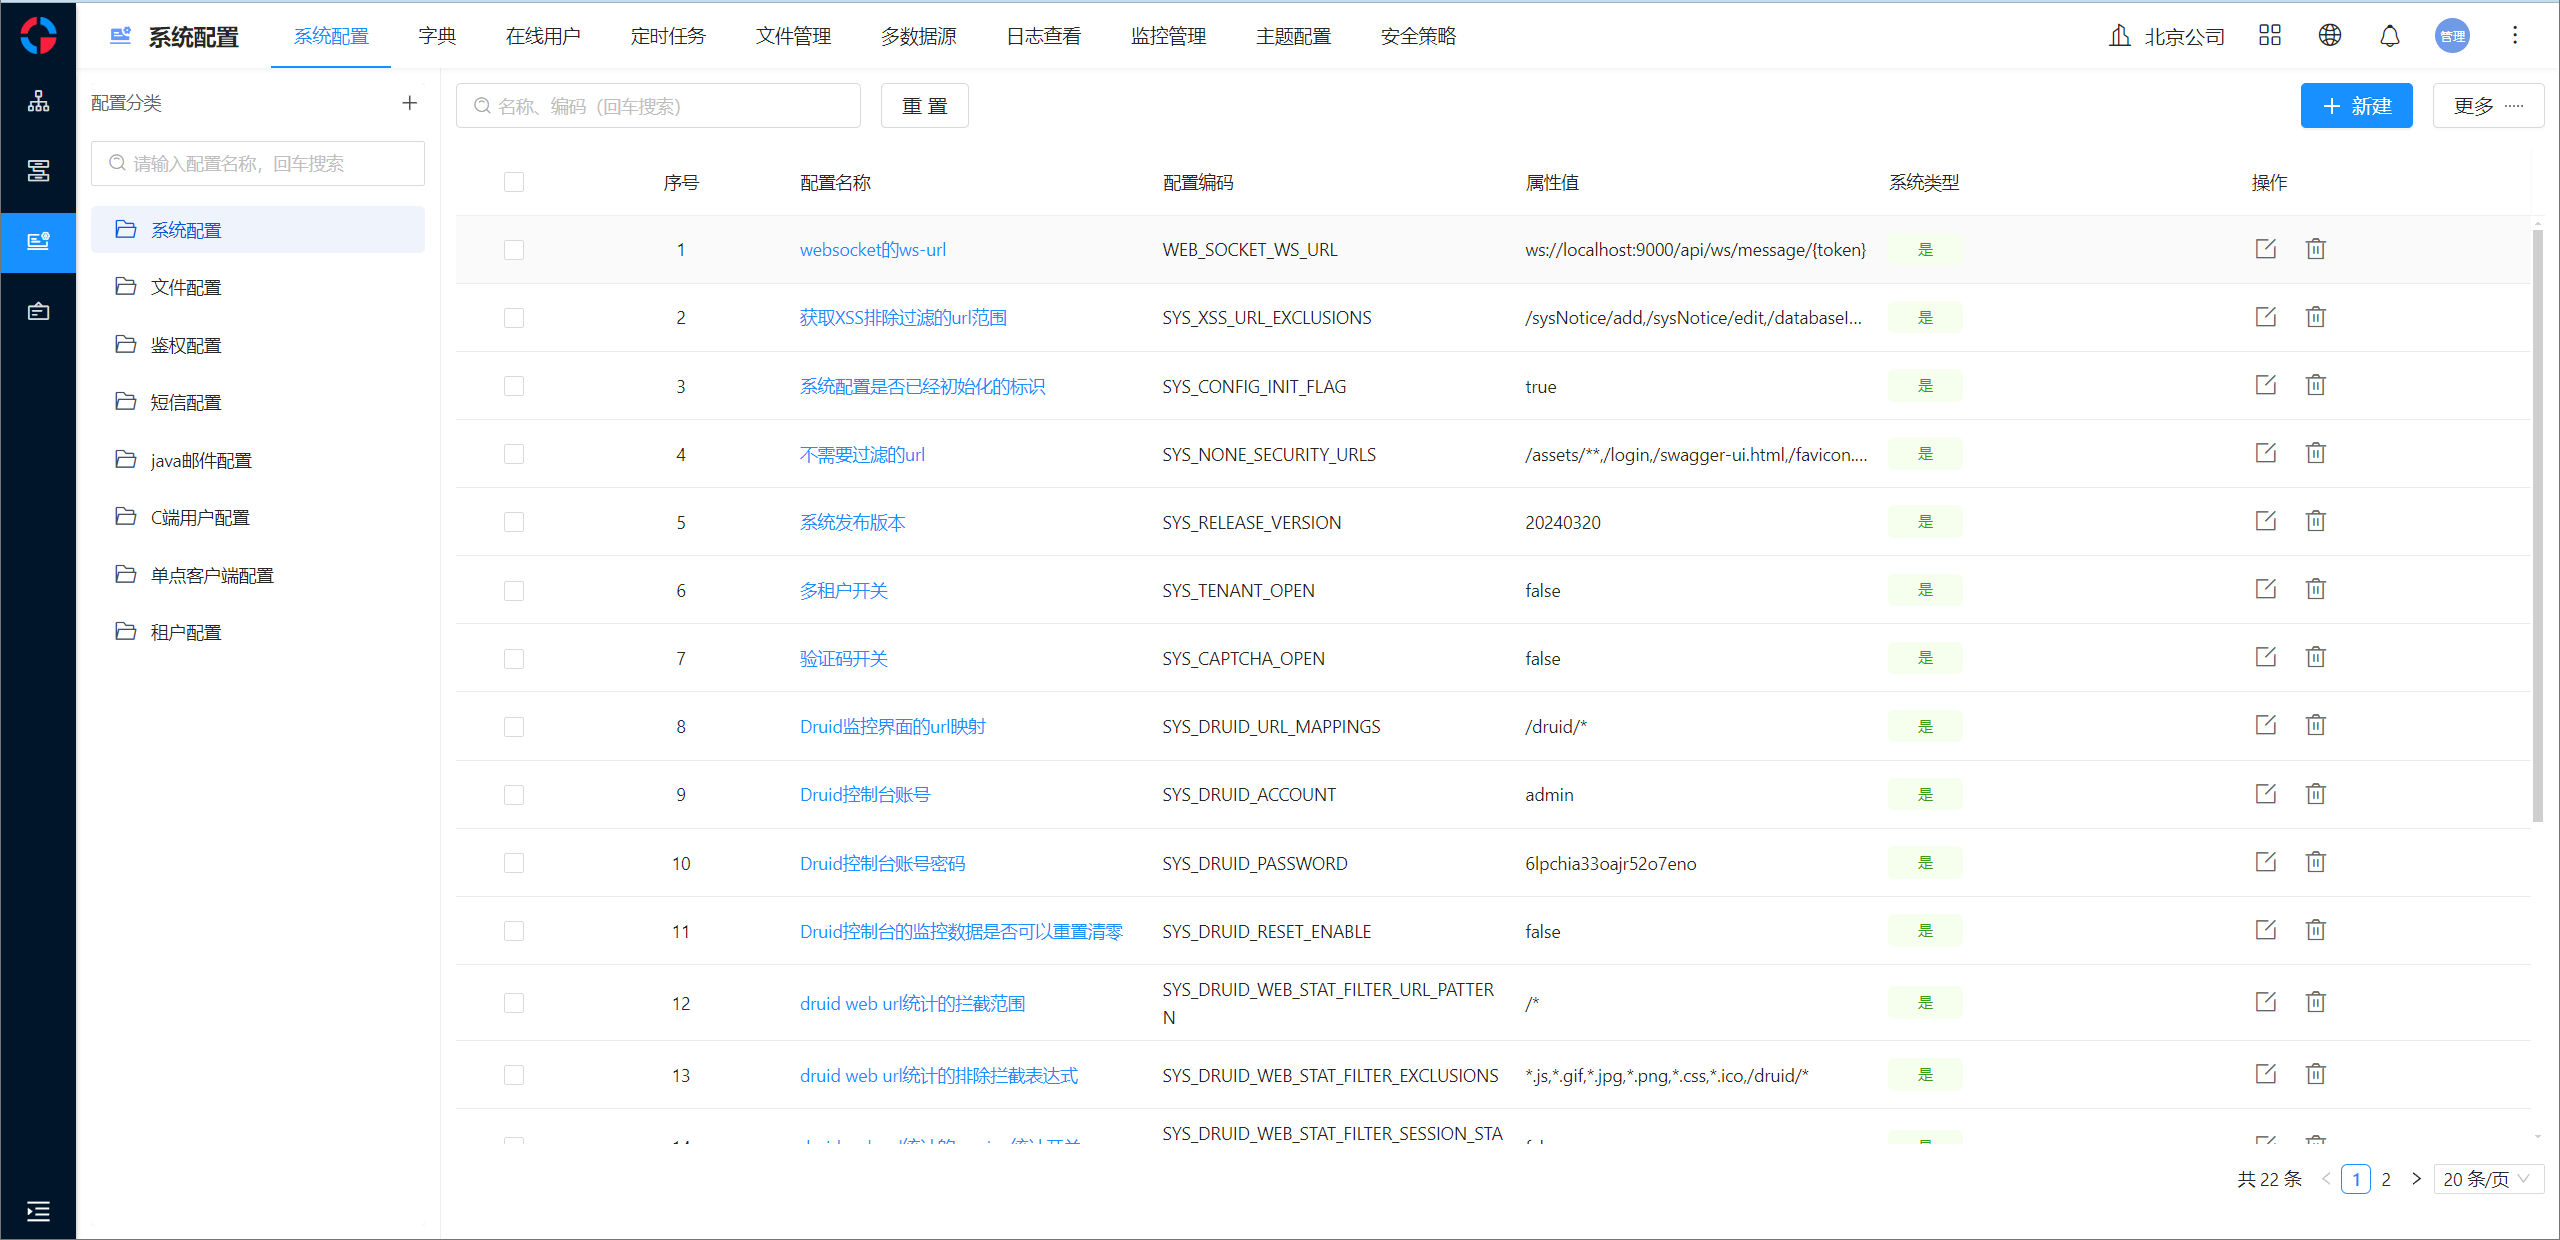2560x1240 pixels.
Task: Click the vertical three-dots menu icon
Action: click(2514, 36)
